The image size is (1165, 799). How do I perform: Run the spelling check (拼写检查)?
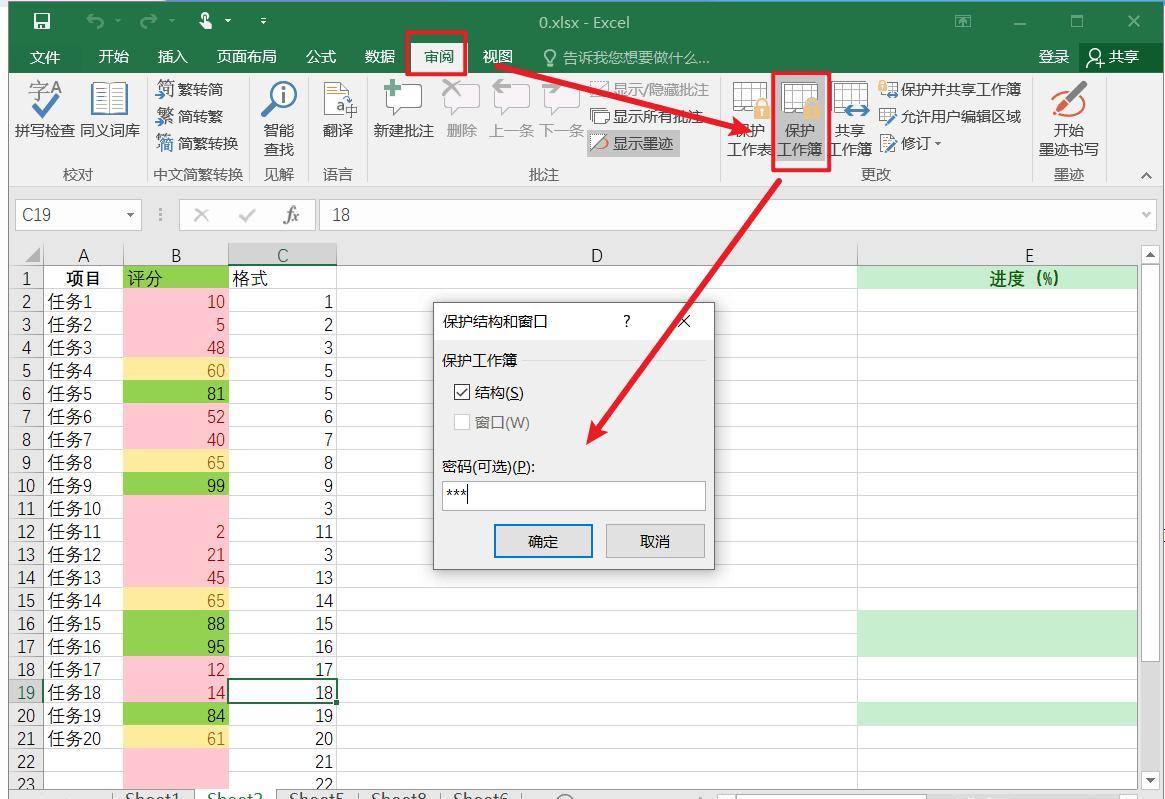(45, 110)
